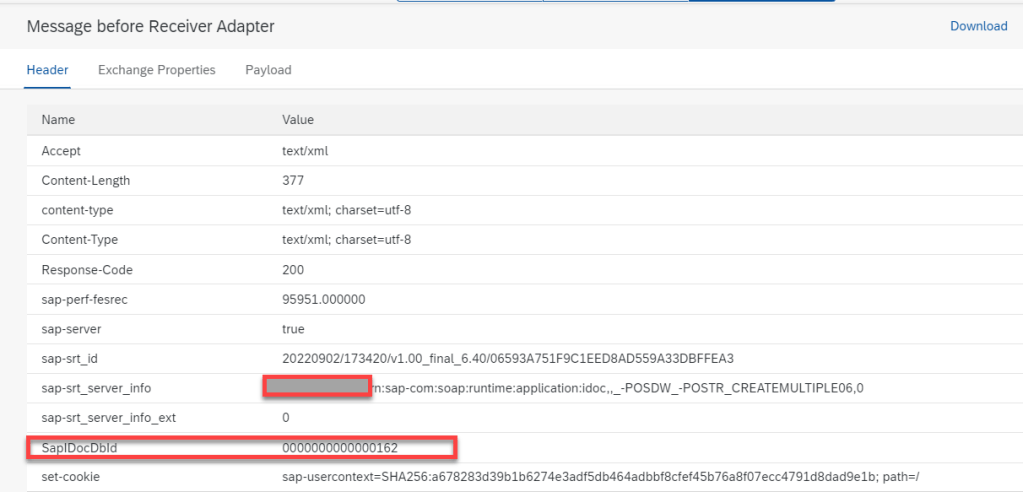
Task: Click the Accept header row name
Action: 61,151
